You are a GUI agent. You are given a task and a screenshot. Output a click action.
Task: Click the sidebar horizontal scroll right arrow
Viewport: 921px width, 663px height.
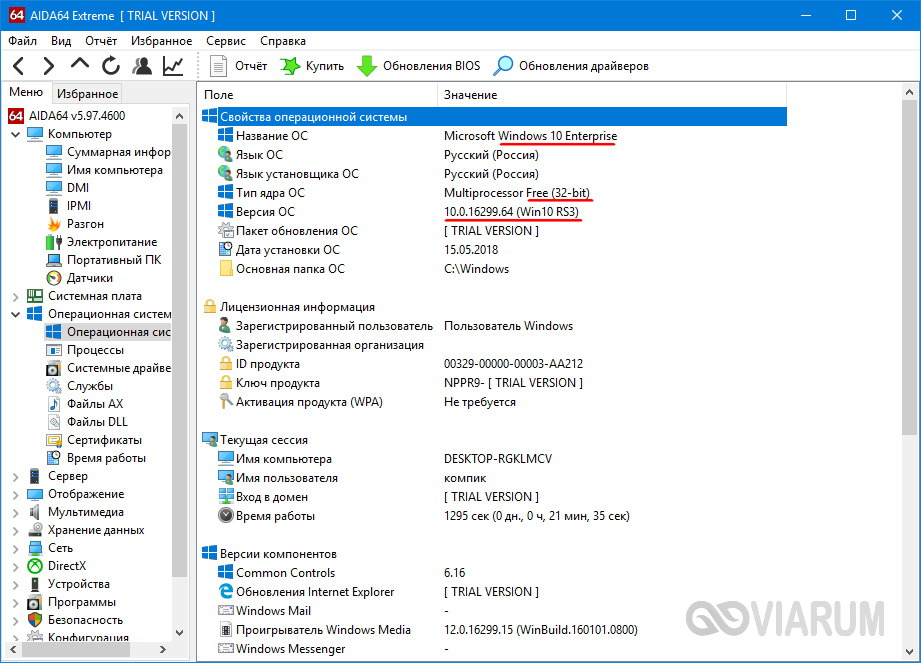pyautogui.click(x=163, y=649)
